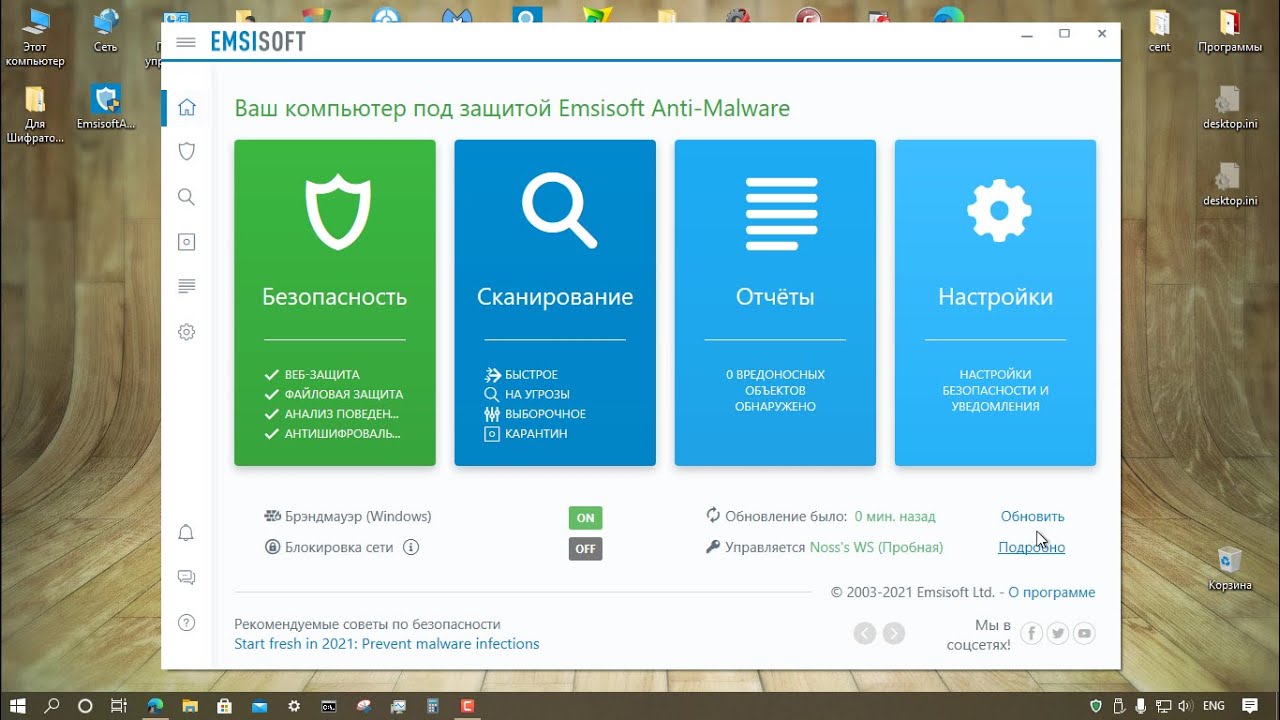Viewport: 1280px width, 720px height.
Task: Show previous security tip arrow
Action: [865, 633]
